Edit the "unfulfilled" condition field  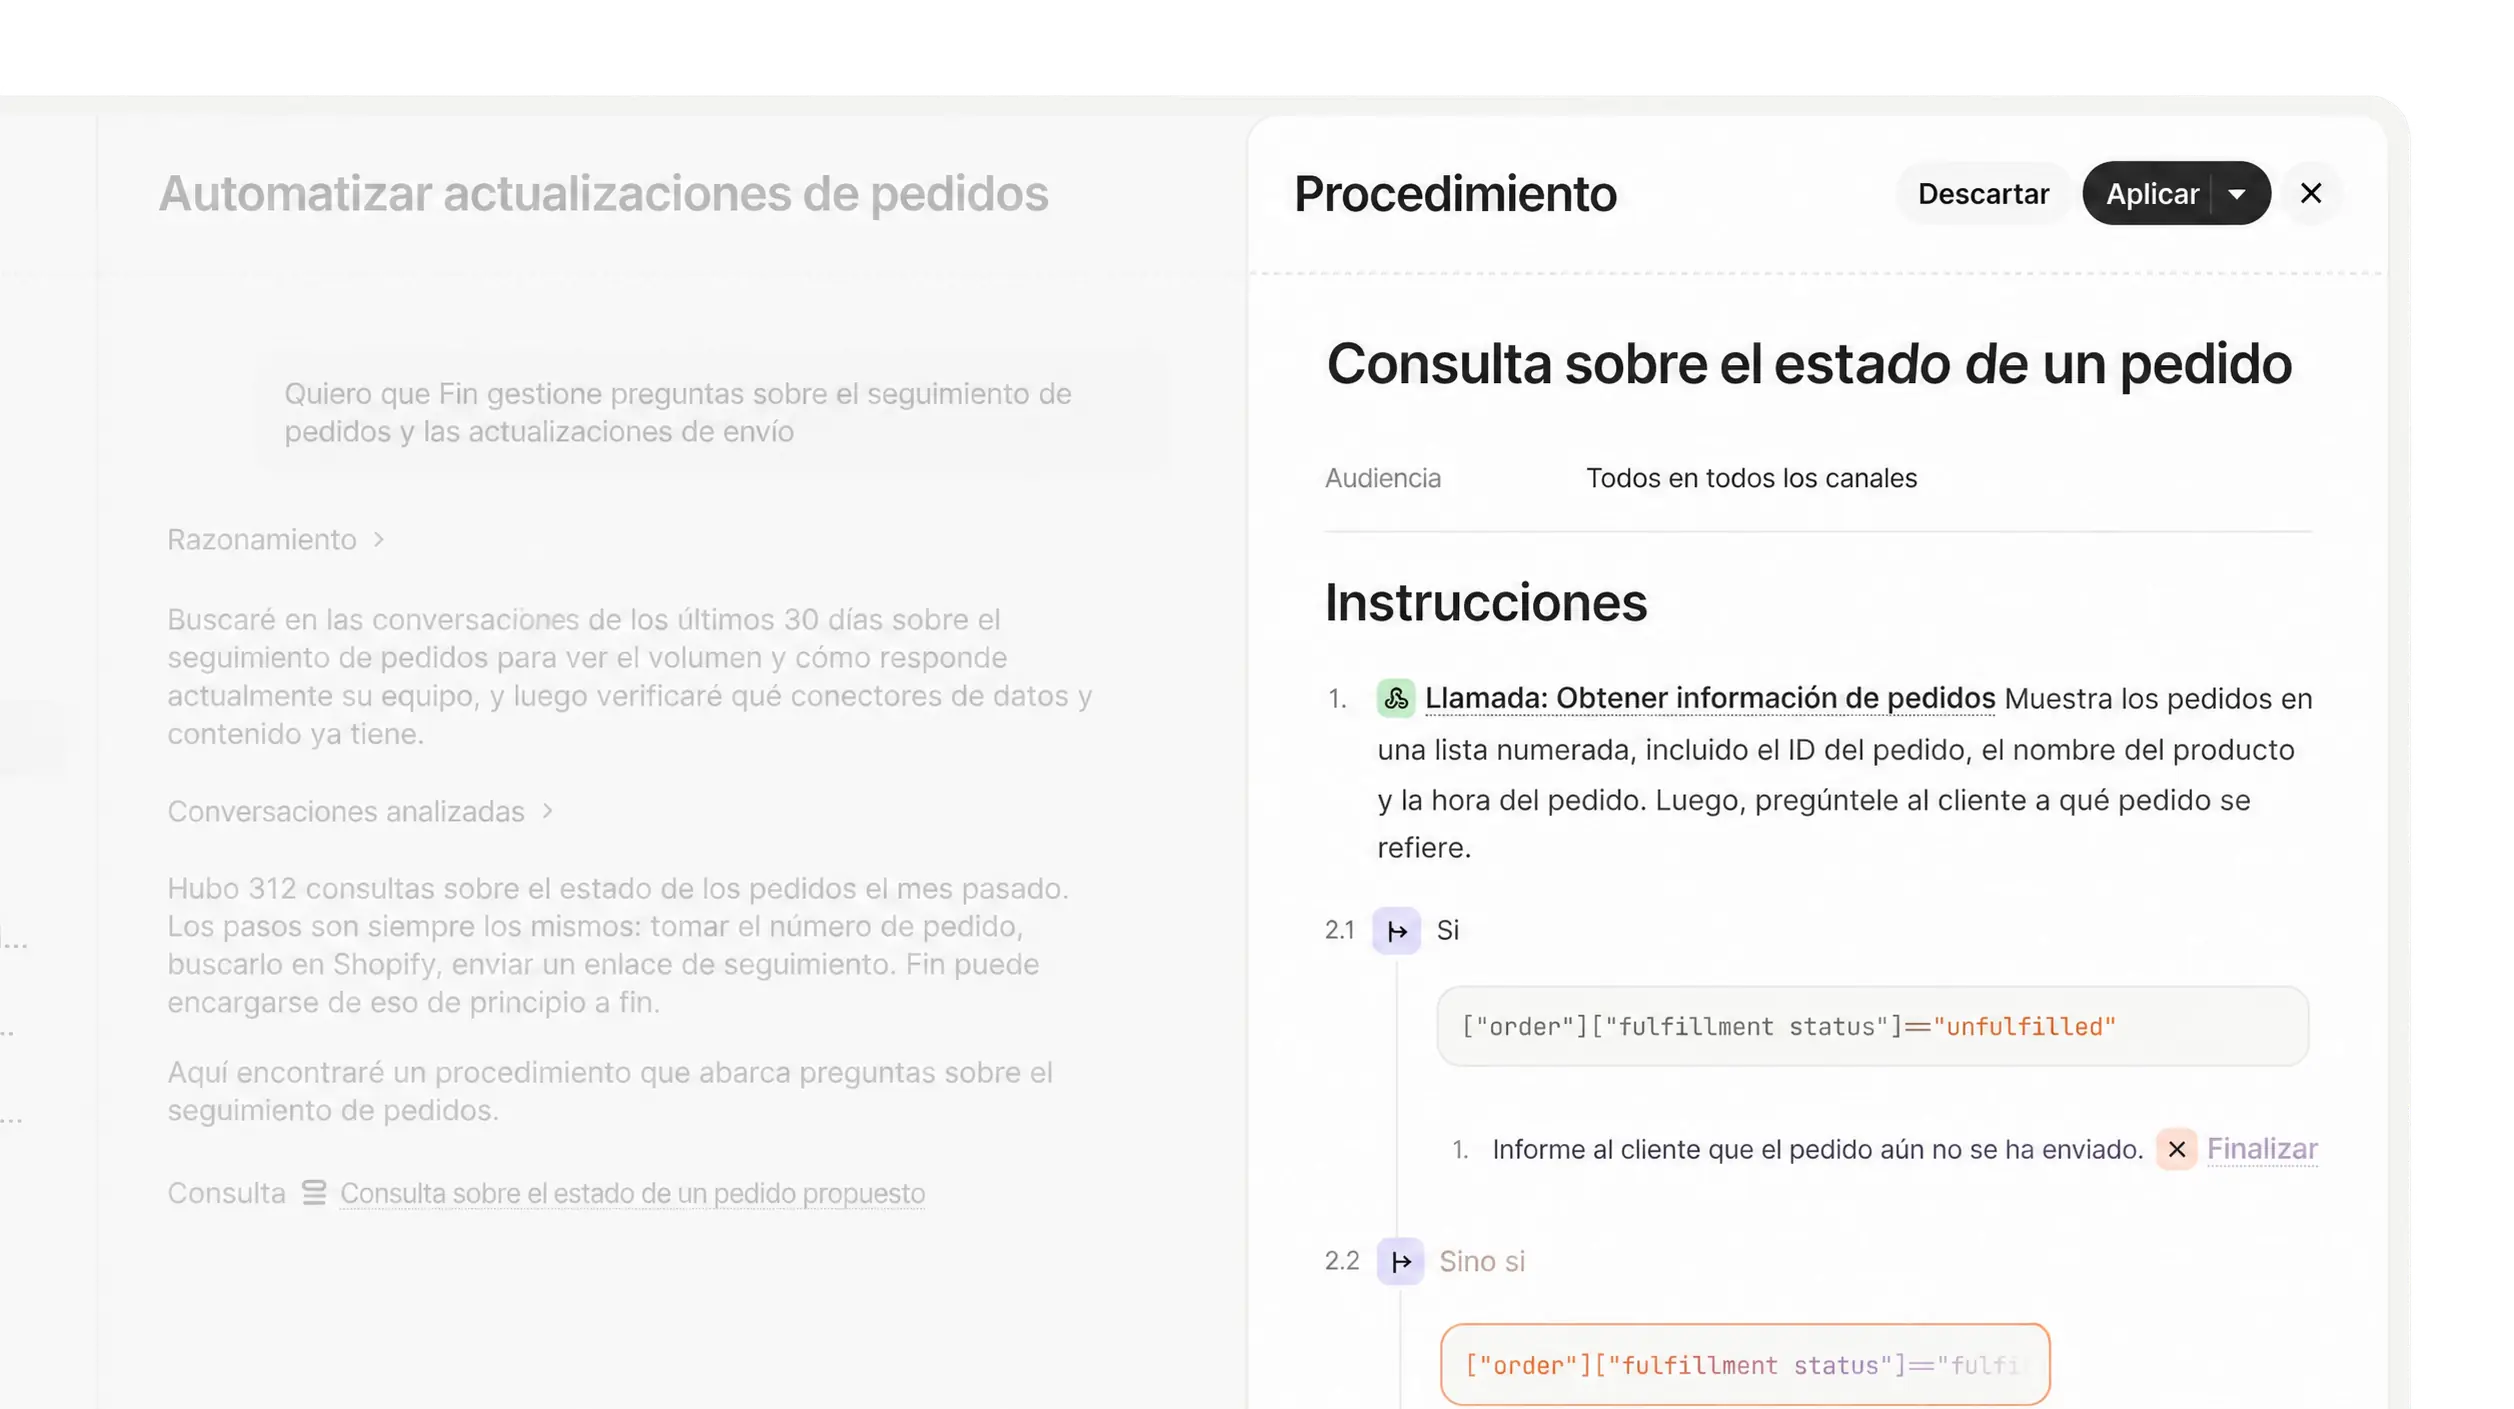pyautogui.click(x=1872, y=1026)
